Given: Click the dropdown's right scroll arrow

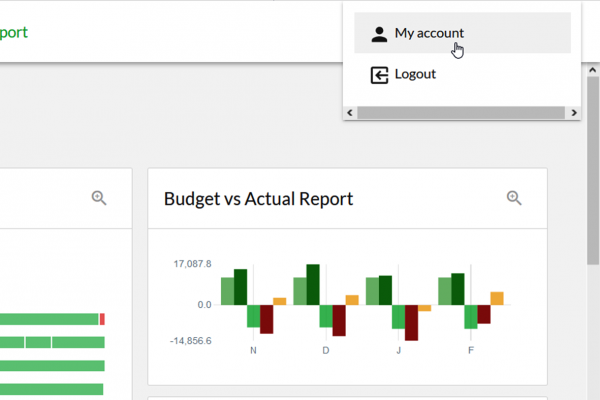Looking at the screenshot, I should coord(574,113).
